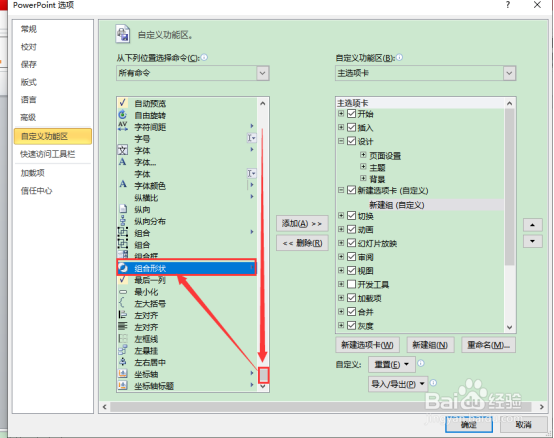Click the info icon beside 从下列位置选择命令
This screenshot has width=554, height=438.
point(204,57)
